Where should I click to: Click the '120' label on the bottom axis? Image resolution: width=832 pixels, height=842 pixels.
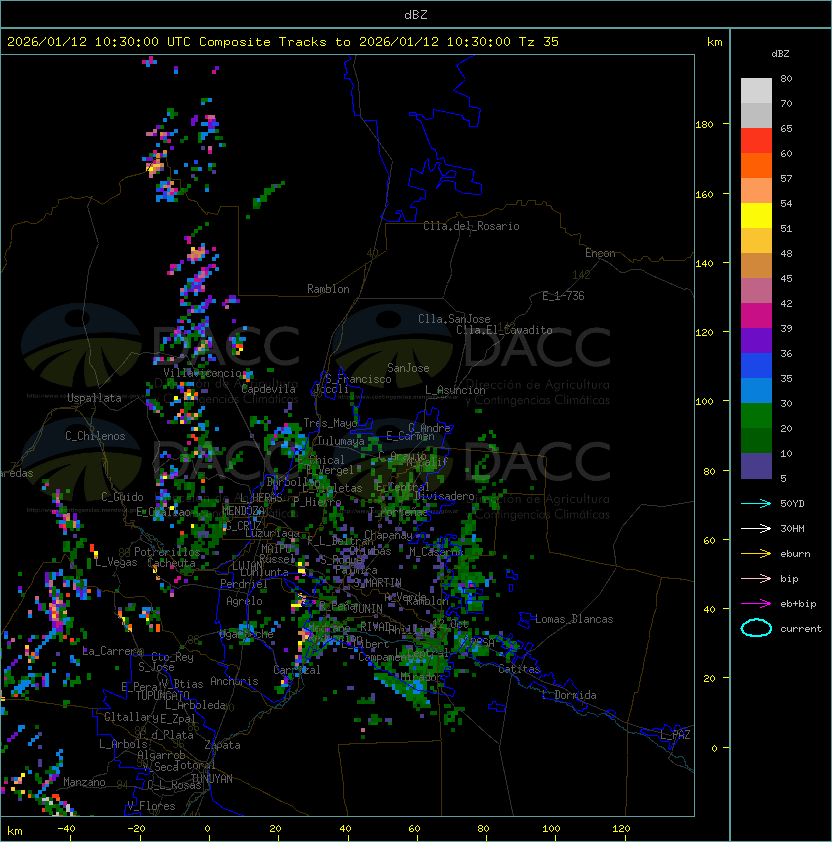[621, 829]
